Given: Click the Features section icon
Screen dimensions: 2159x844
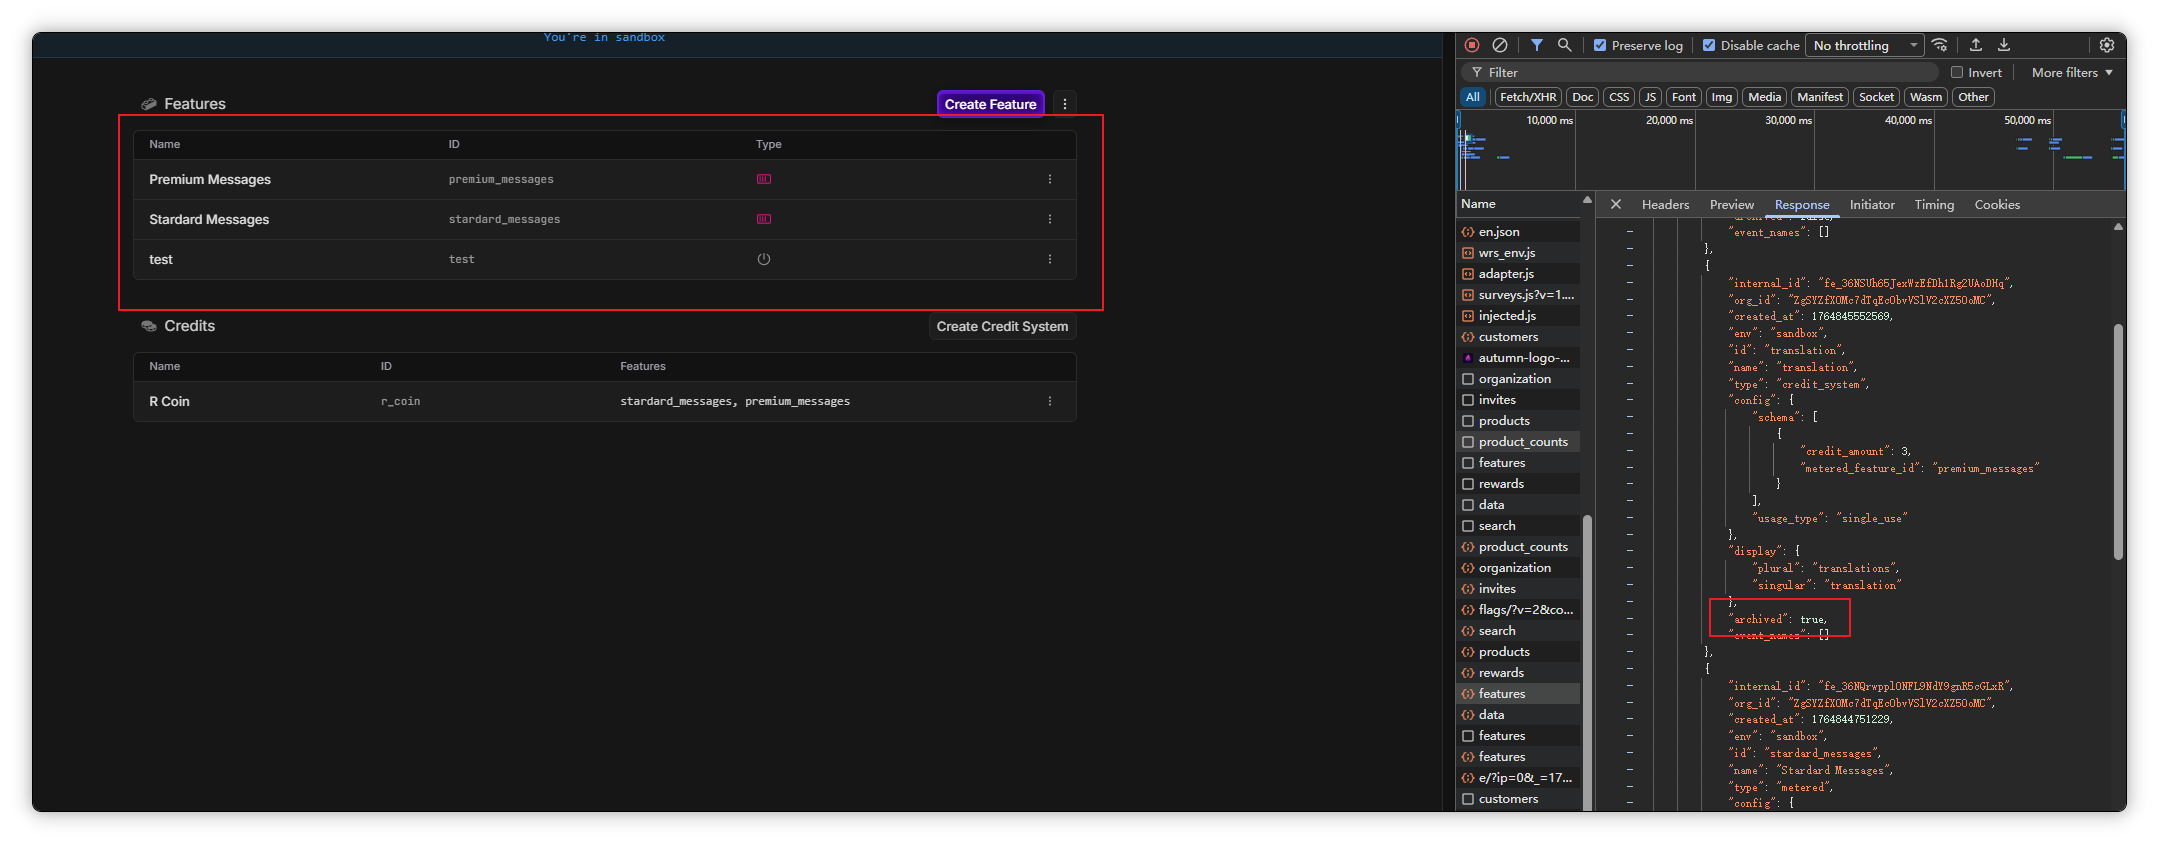Looking at the screenshot, I should pos(149,104).
